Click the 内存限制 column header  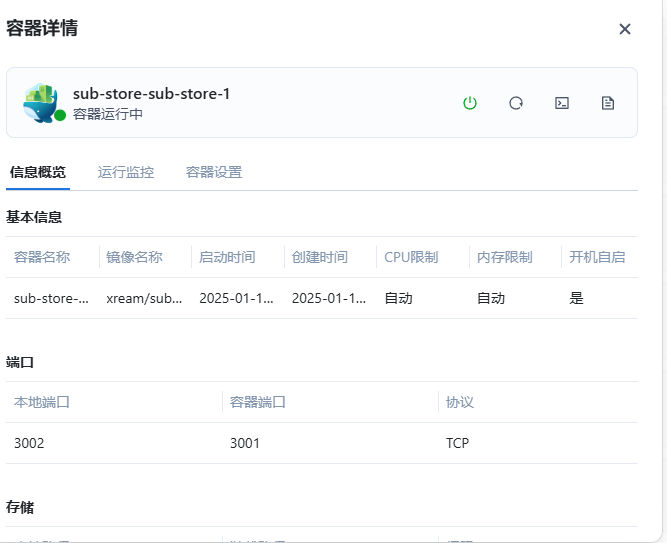[x=505, y=257]
